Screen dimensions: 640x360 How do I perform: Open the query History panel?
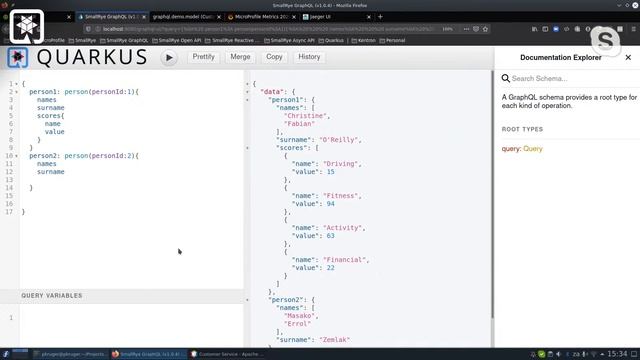point(309,57)
